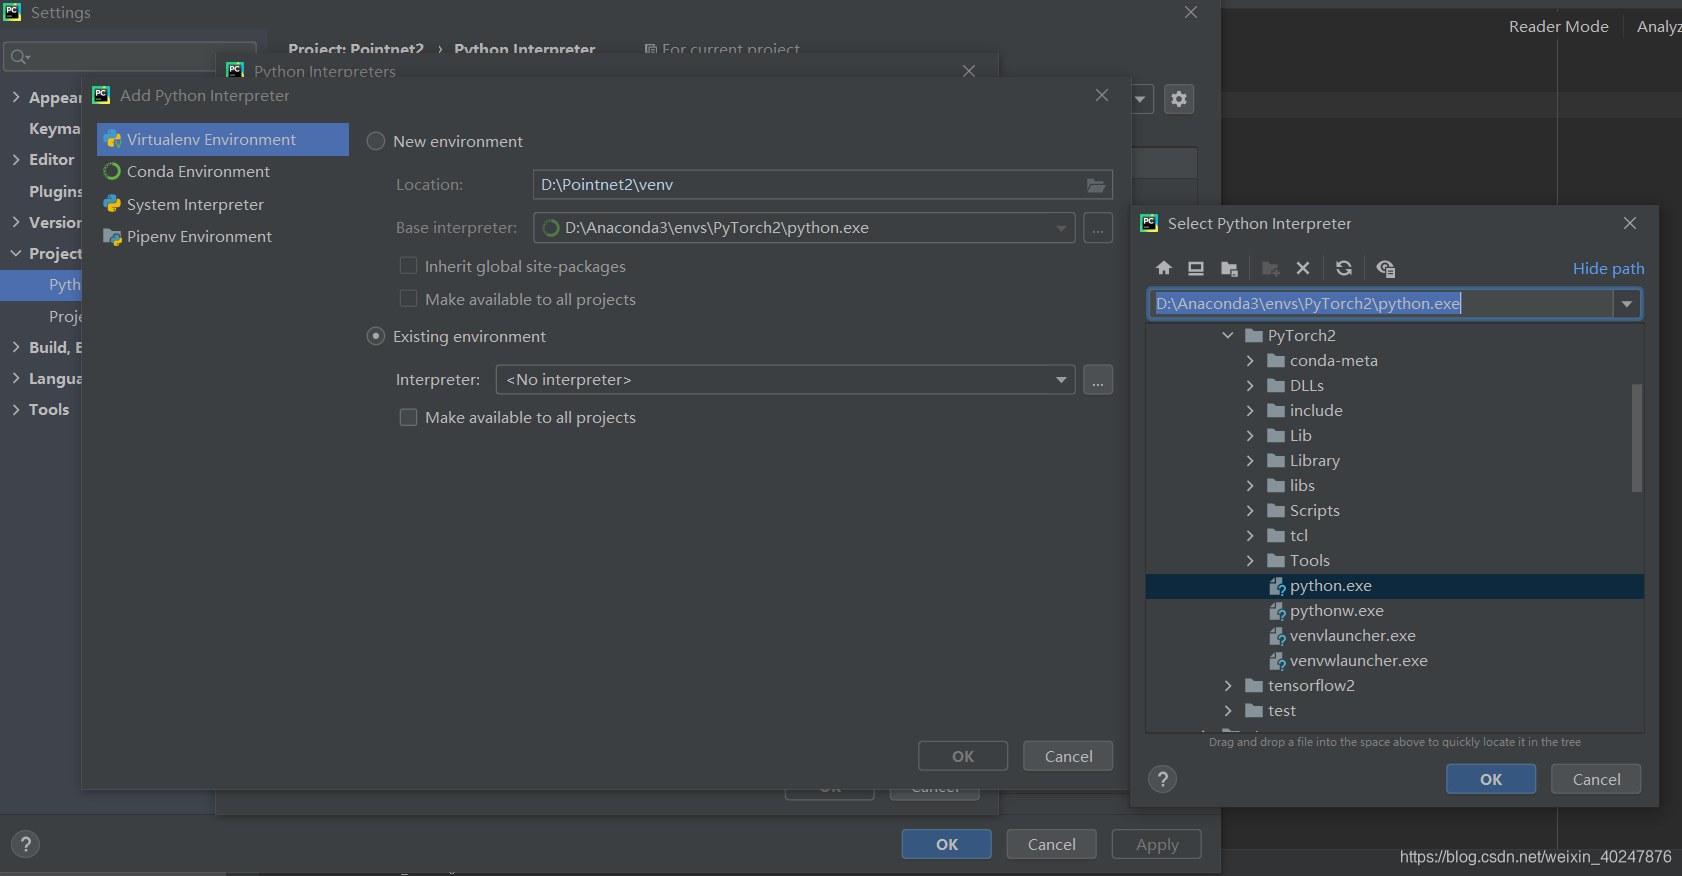
Task: Click Hide path link
Action: click(1608, 268)
